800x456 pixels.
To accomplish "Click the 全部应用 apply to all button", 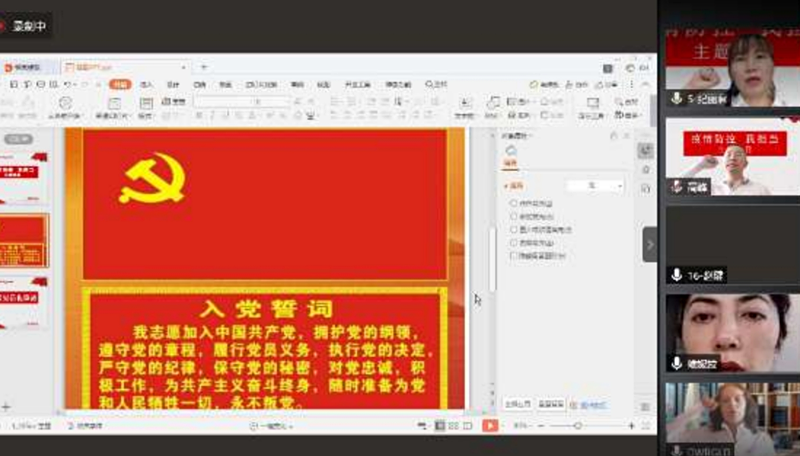I will point(517,405).
